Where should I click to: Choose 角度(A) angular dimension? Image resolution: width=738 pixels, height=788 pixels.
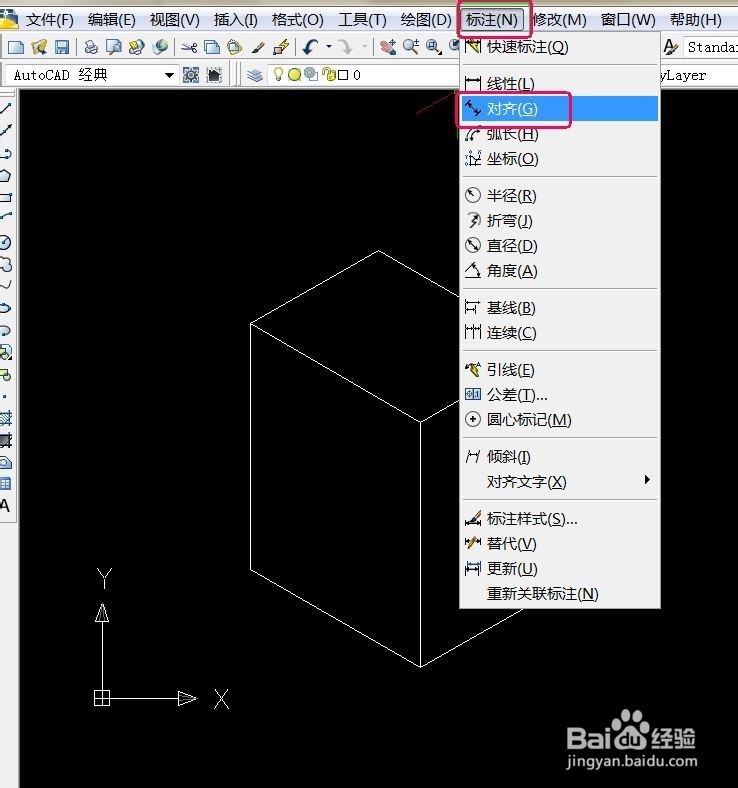(x=560, y=271)
